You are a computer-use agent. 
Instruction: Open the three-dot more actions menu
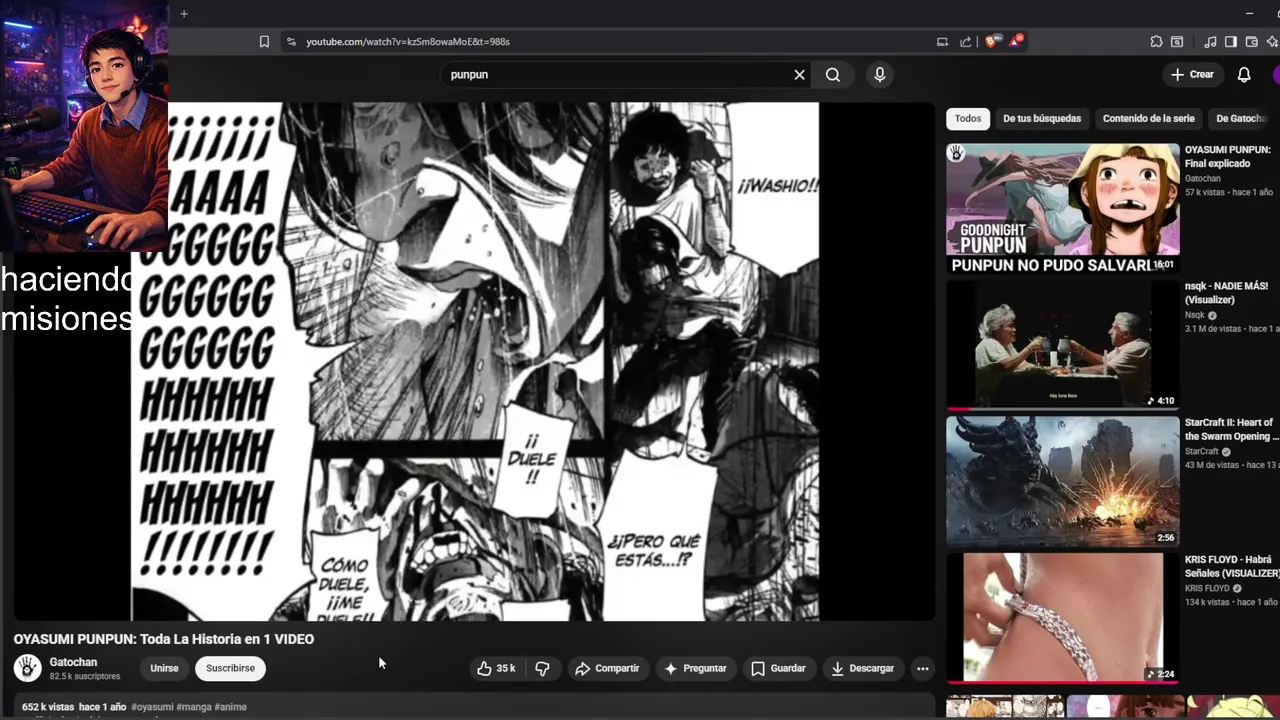tap(923, 668)
